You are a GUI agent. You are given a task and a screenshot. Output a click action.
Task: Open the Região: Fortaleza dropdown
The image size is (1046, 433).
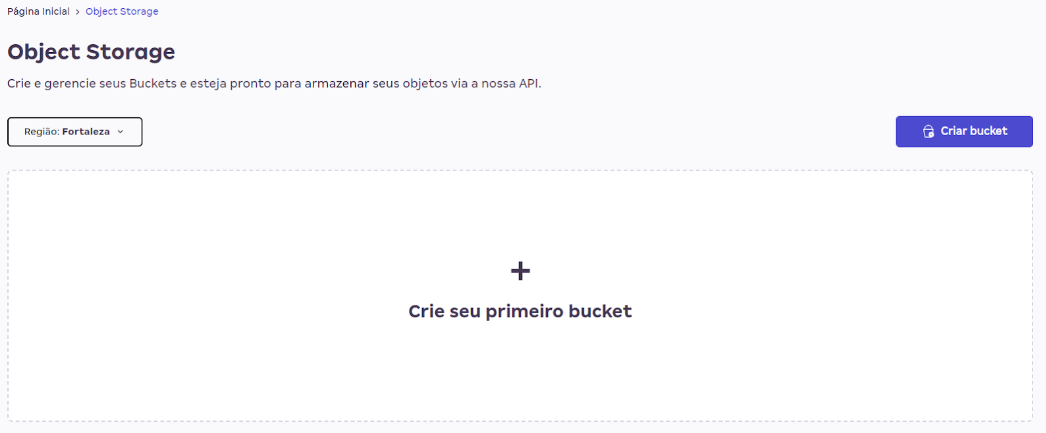pos(75,132)
